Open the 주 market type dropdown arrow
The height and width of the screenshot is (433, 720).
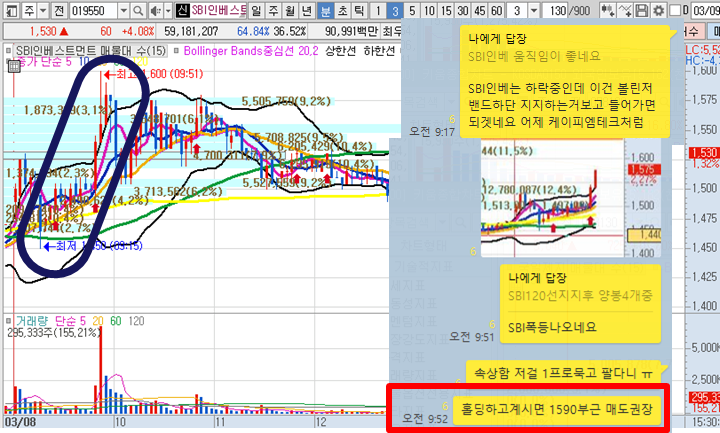click(x=43, y=10)
